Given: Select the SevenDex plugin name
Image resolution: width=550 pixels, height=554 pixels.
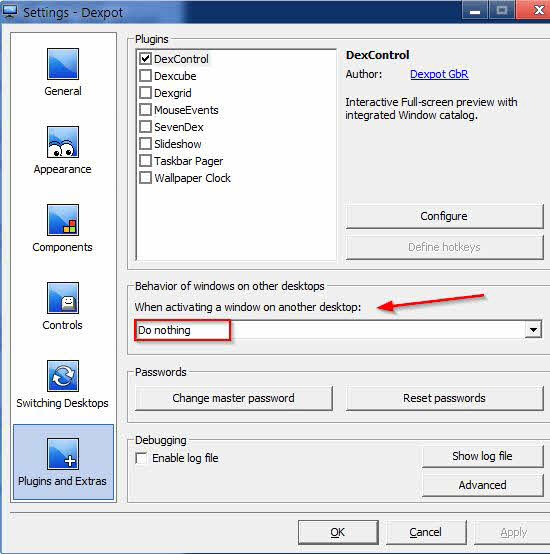Looking at the screenshot, I should 179,127.
